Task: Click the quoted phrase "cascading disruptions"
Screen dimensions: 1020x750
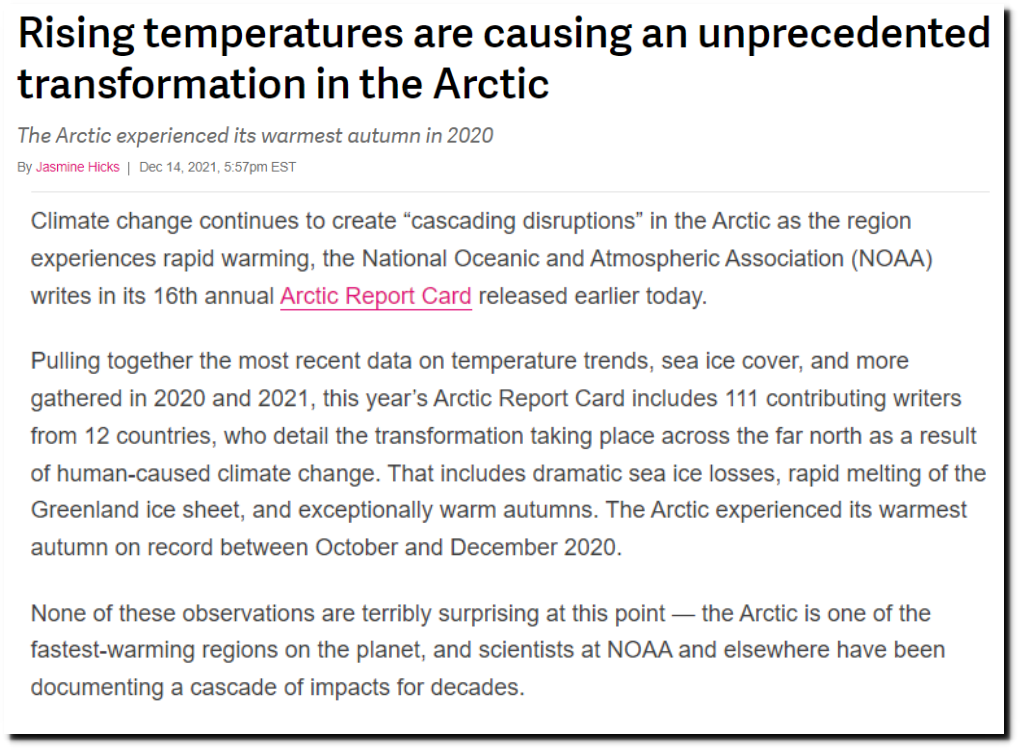Action: pyautogui.click(x=523, y=221)
